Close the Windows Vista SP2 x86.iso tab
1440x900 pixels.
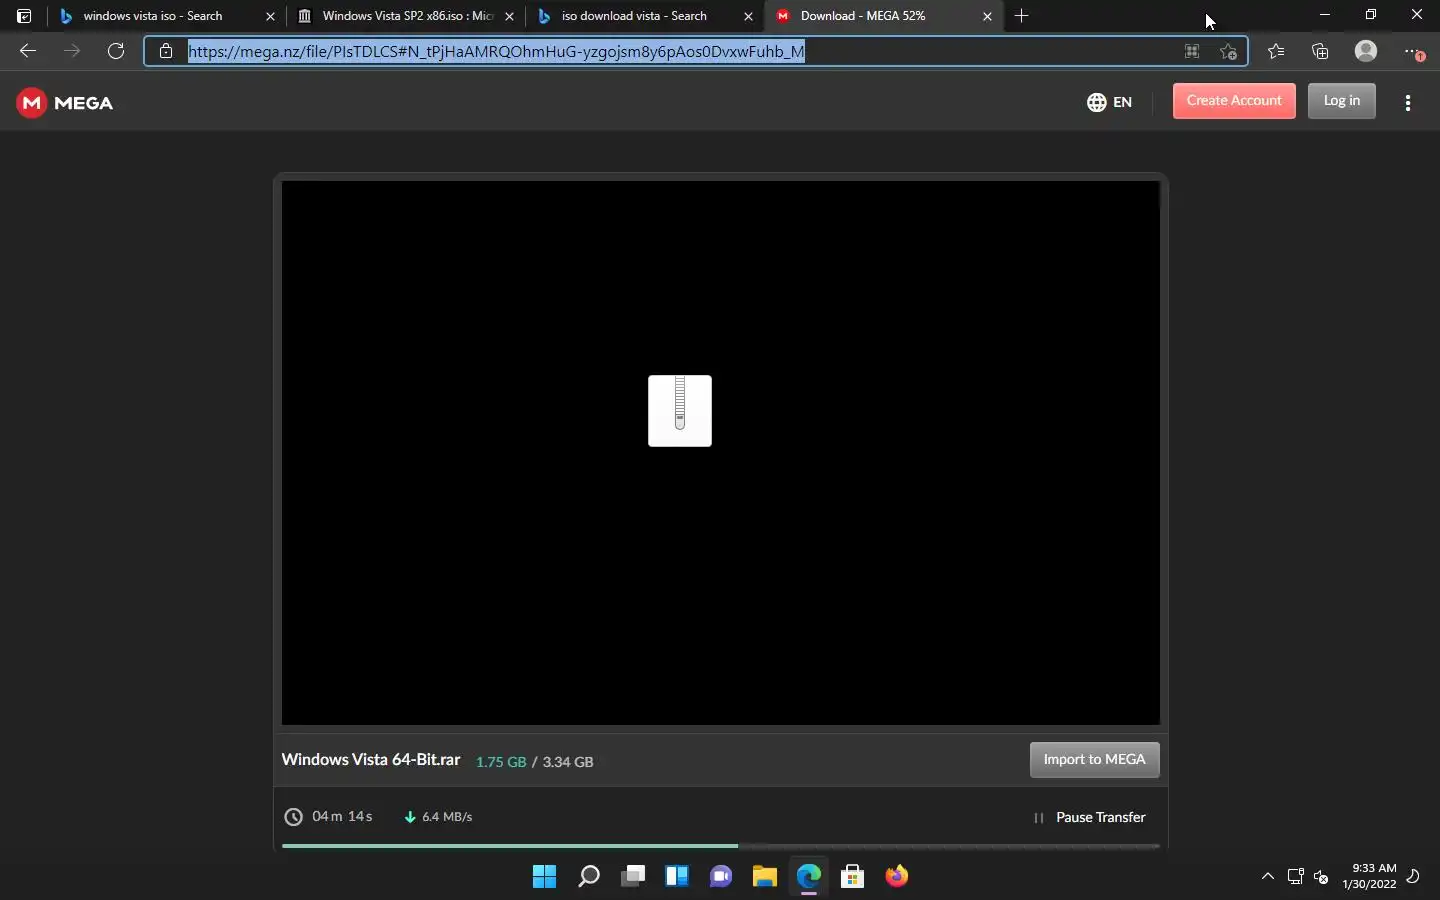(509, 16)
